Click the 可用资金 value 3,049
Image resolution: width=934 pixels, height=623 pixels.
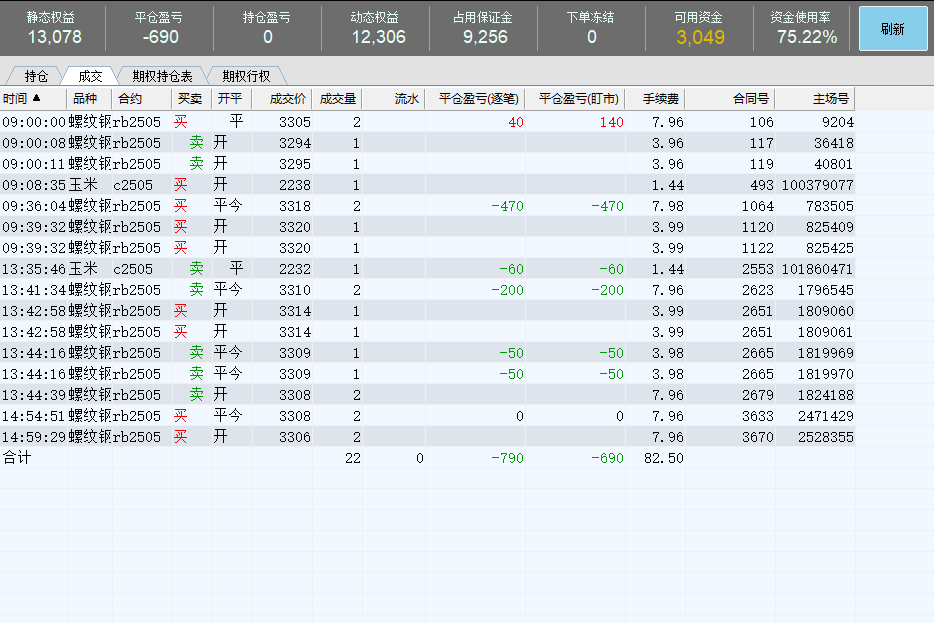point(700,38)
